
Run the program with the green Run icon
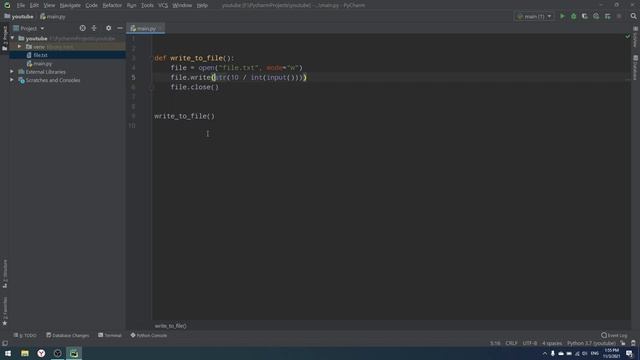[x=562, y=16]
